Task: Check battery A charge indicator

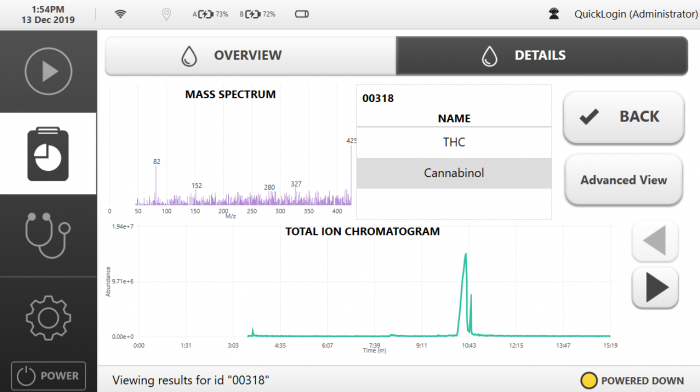Action: tap(210, 14)
